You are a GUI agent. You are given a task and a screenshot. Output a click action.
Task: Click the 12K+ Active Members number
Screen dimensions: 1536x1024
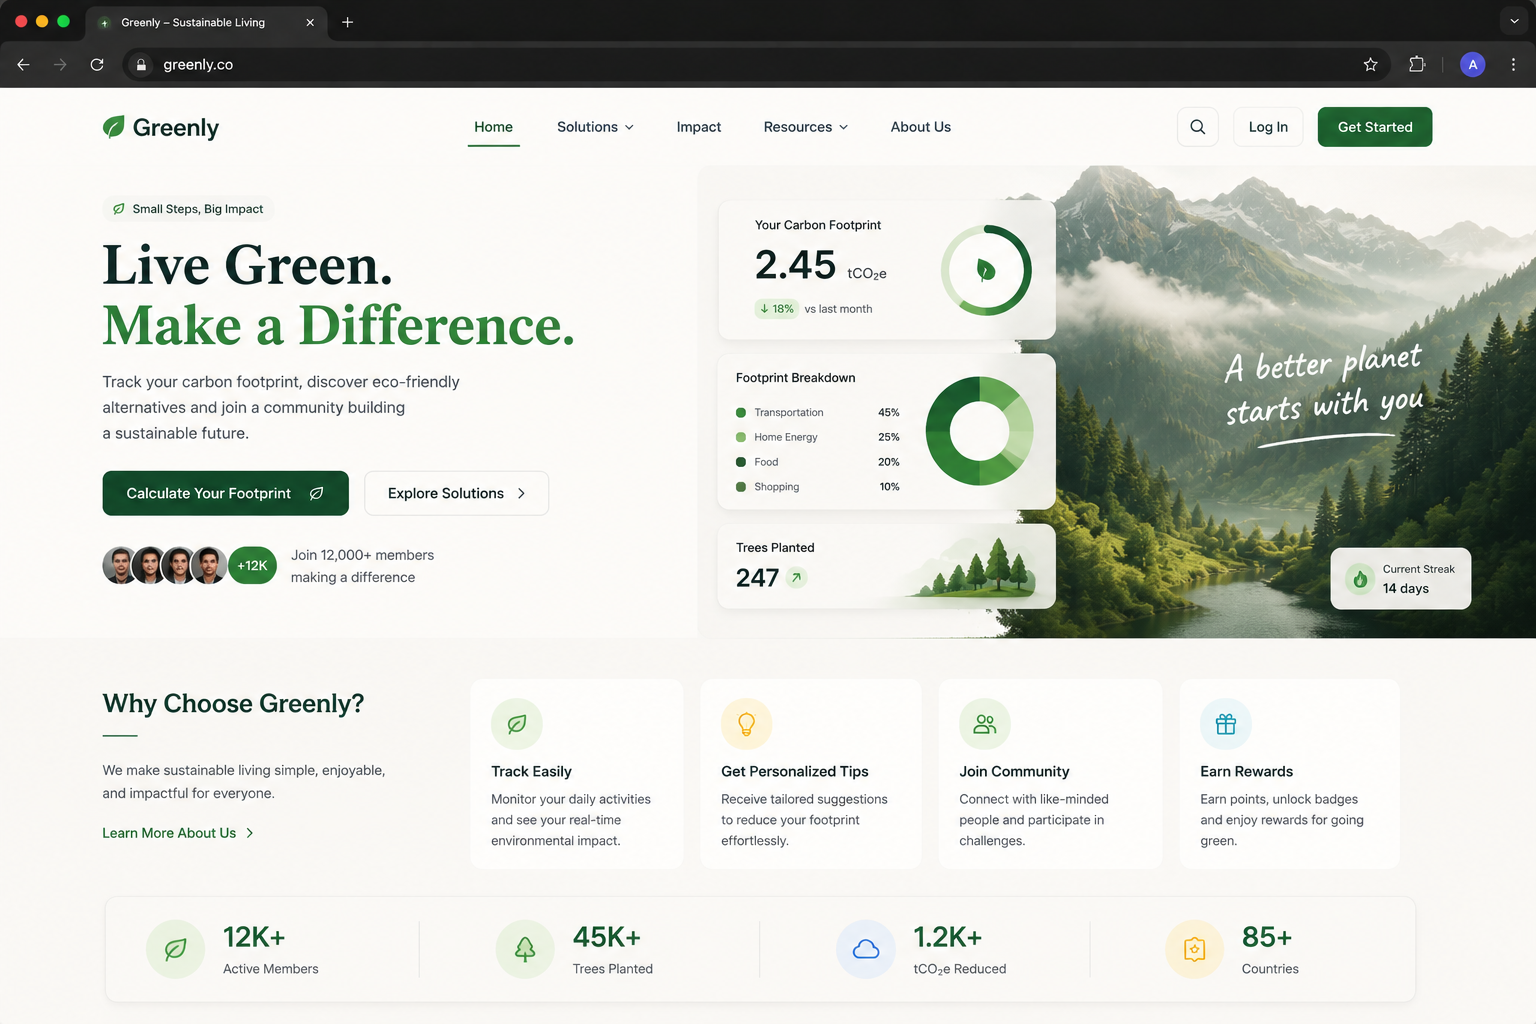click(x=254, y=937)
